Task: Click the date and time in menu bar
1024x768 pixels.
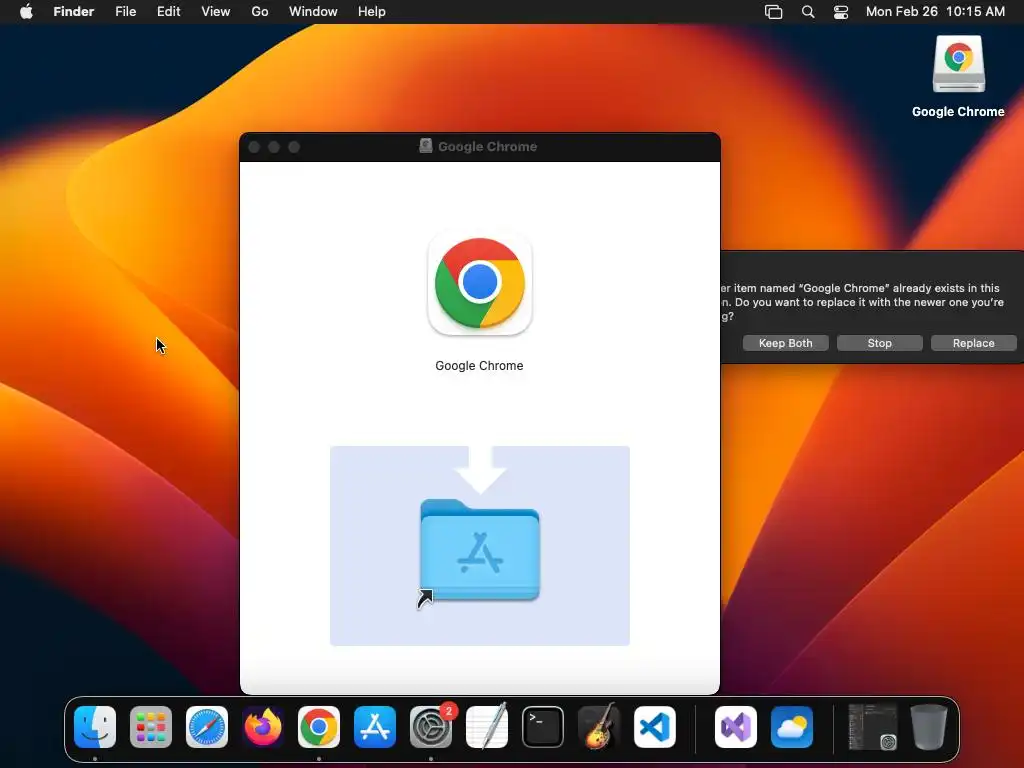Action: [935, 11]
